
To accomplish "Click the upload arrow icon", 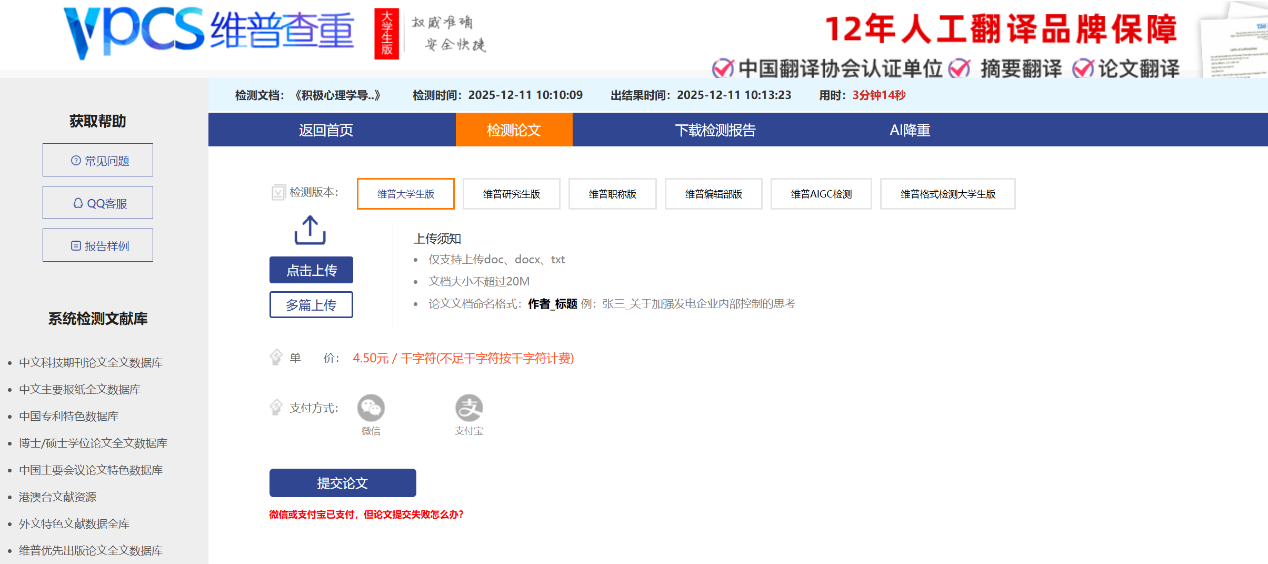I will coord(310,231).
